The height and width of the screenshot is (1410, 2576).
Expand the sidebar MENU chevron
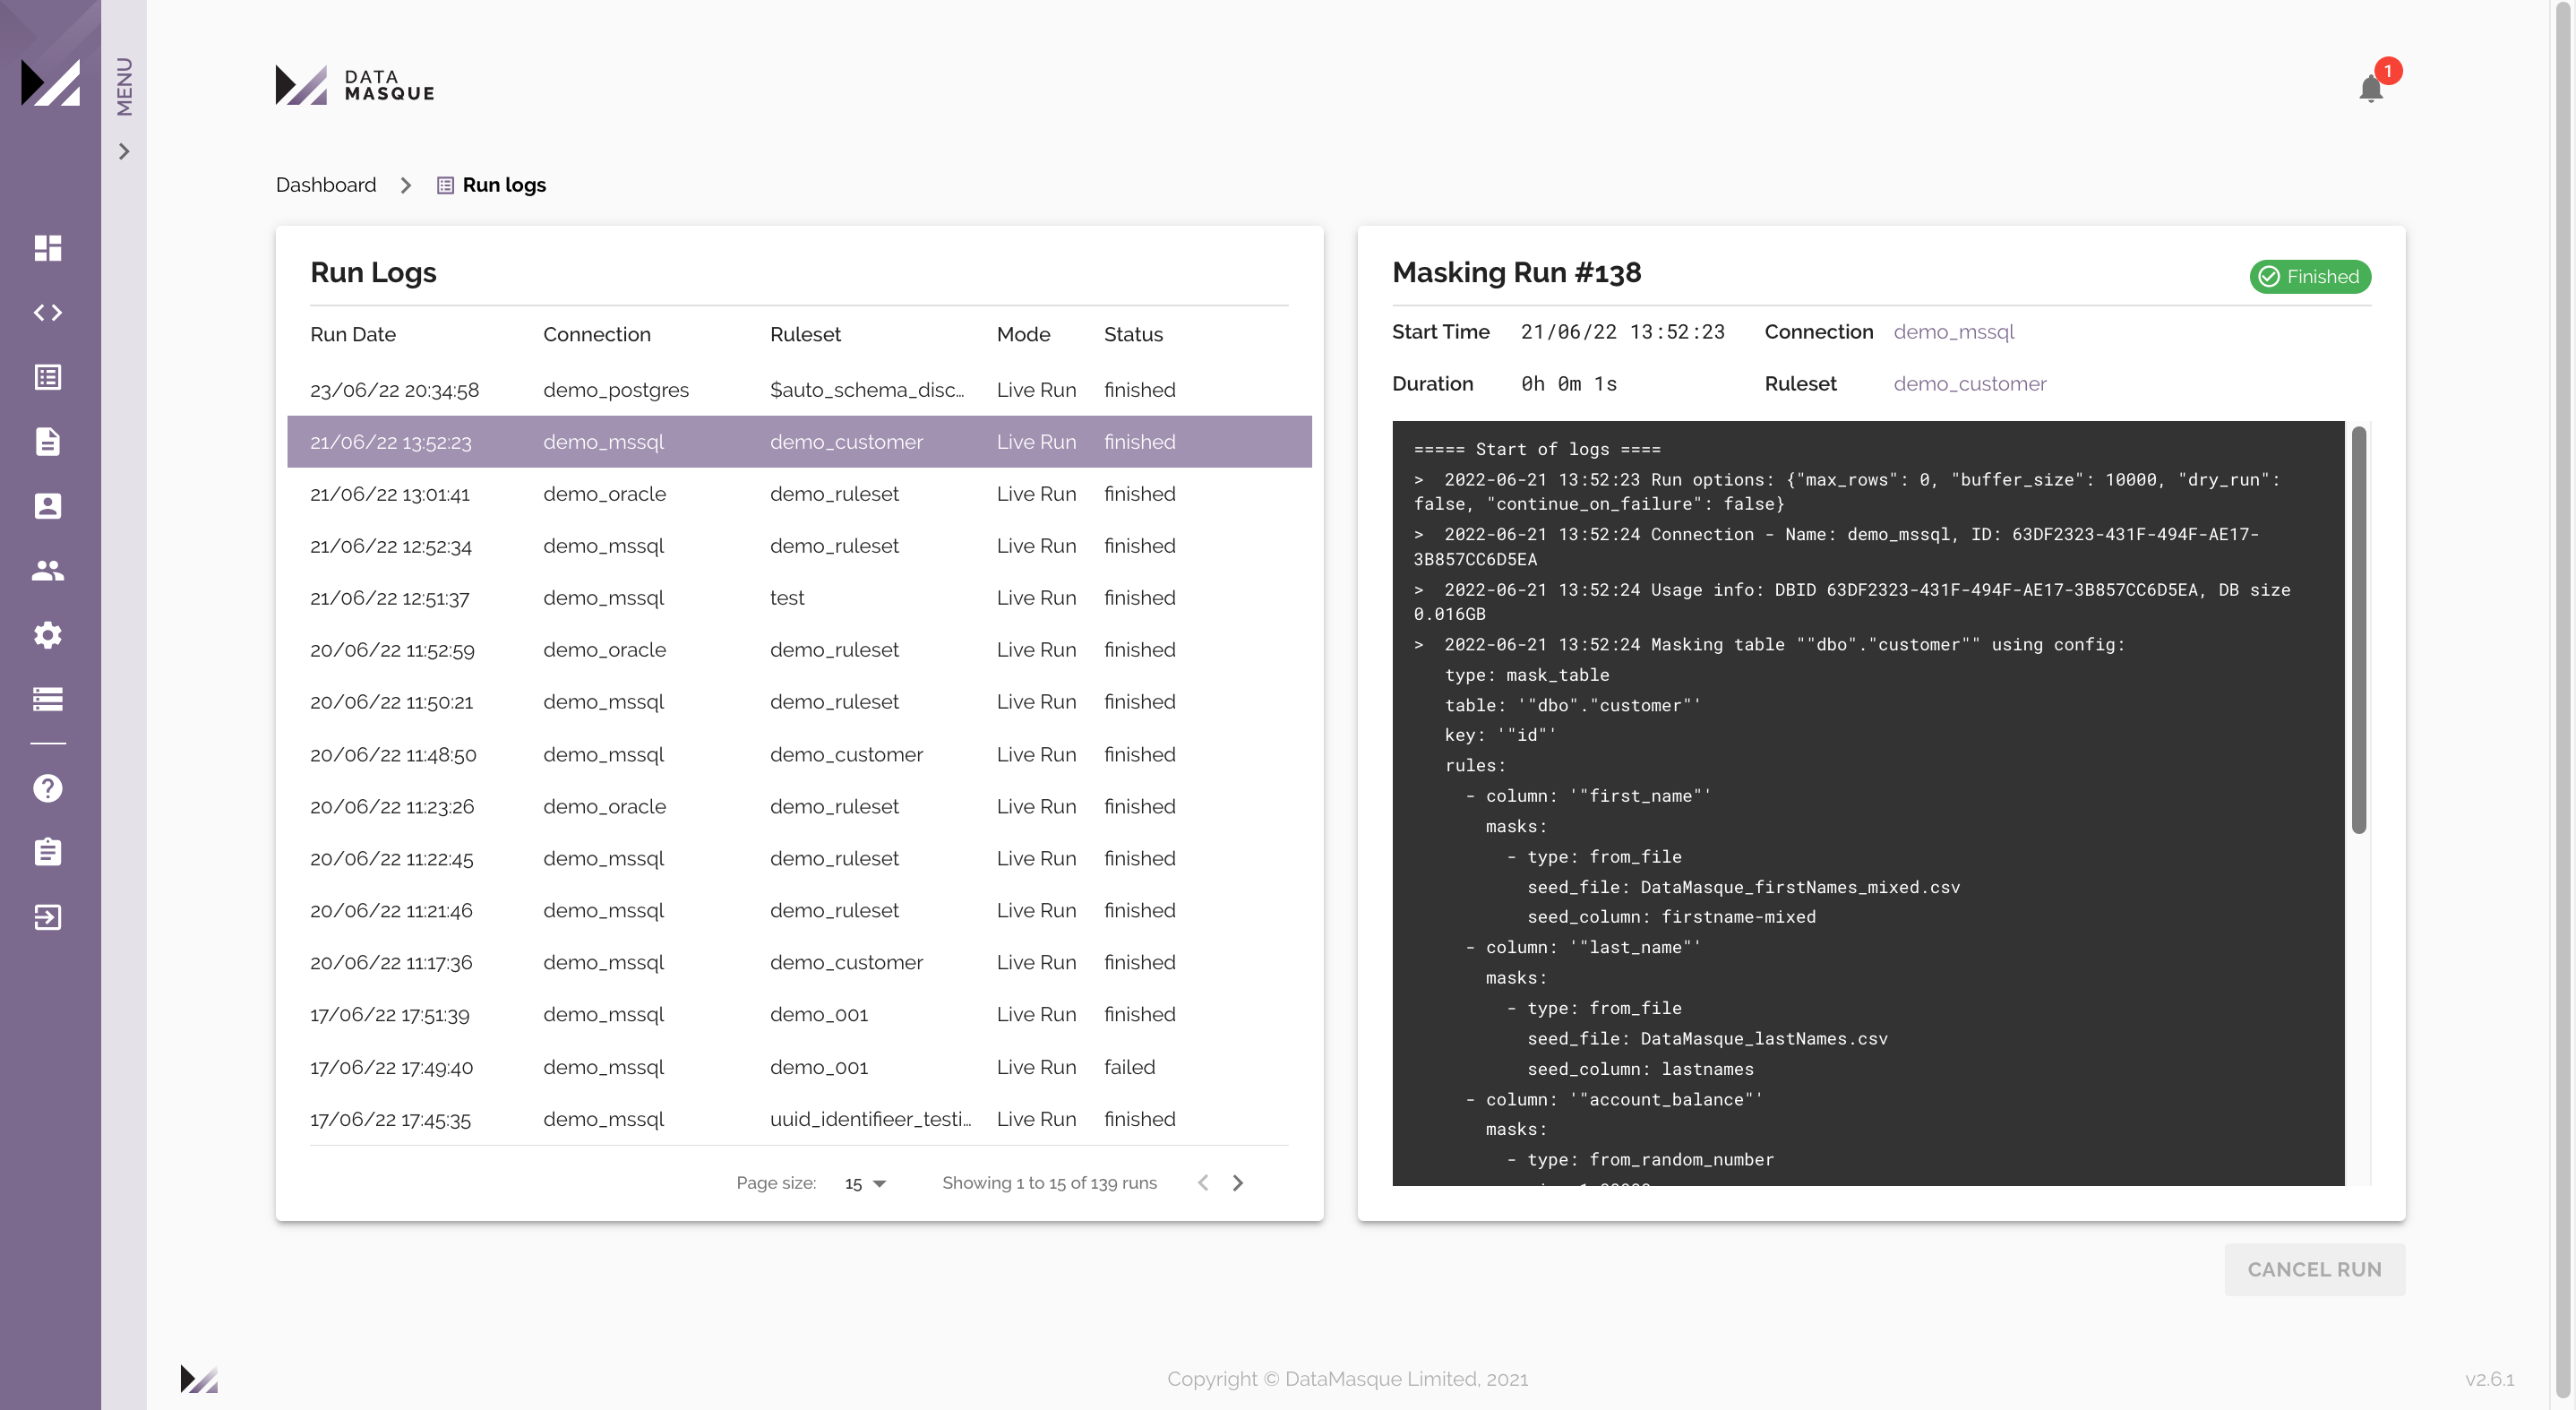click(x=124, y=151)
